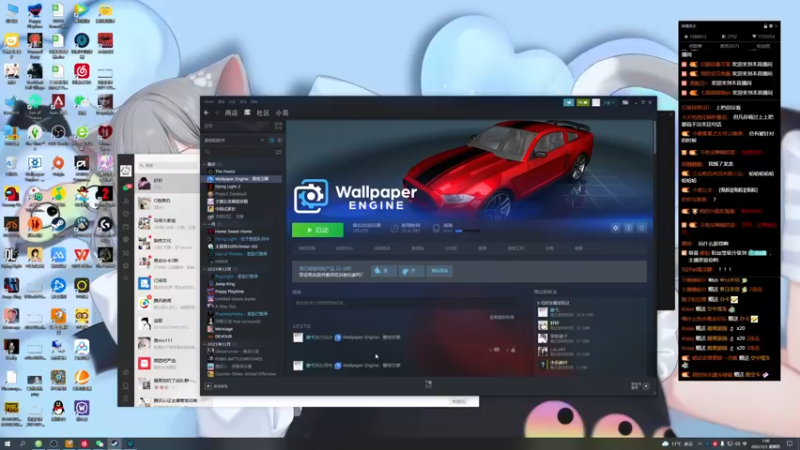Open the Steam menu in title bar
Screen dimensions: 800x450
click(x=209, y=102)
